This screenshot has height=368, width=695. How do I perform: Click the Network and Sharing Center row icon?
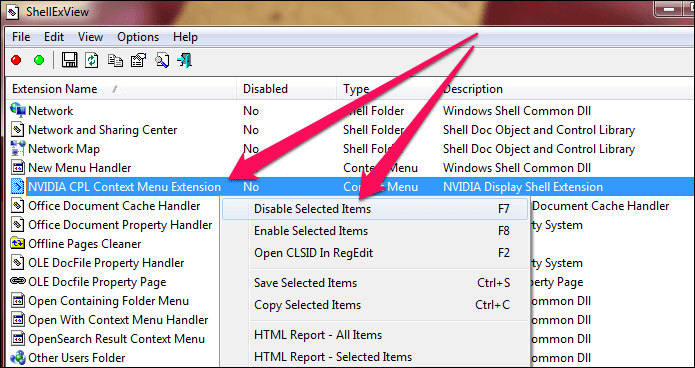point(18,129)
